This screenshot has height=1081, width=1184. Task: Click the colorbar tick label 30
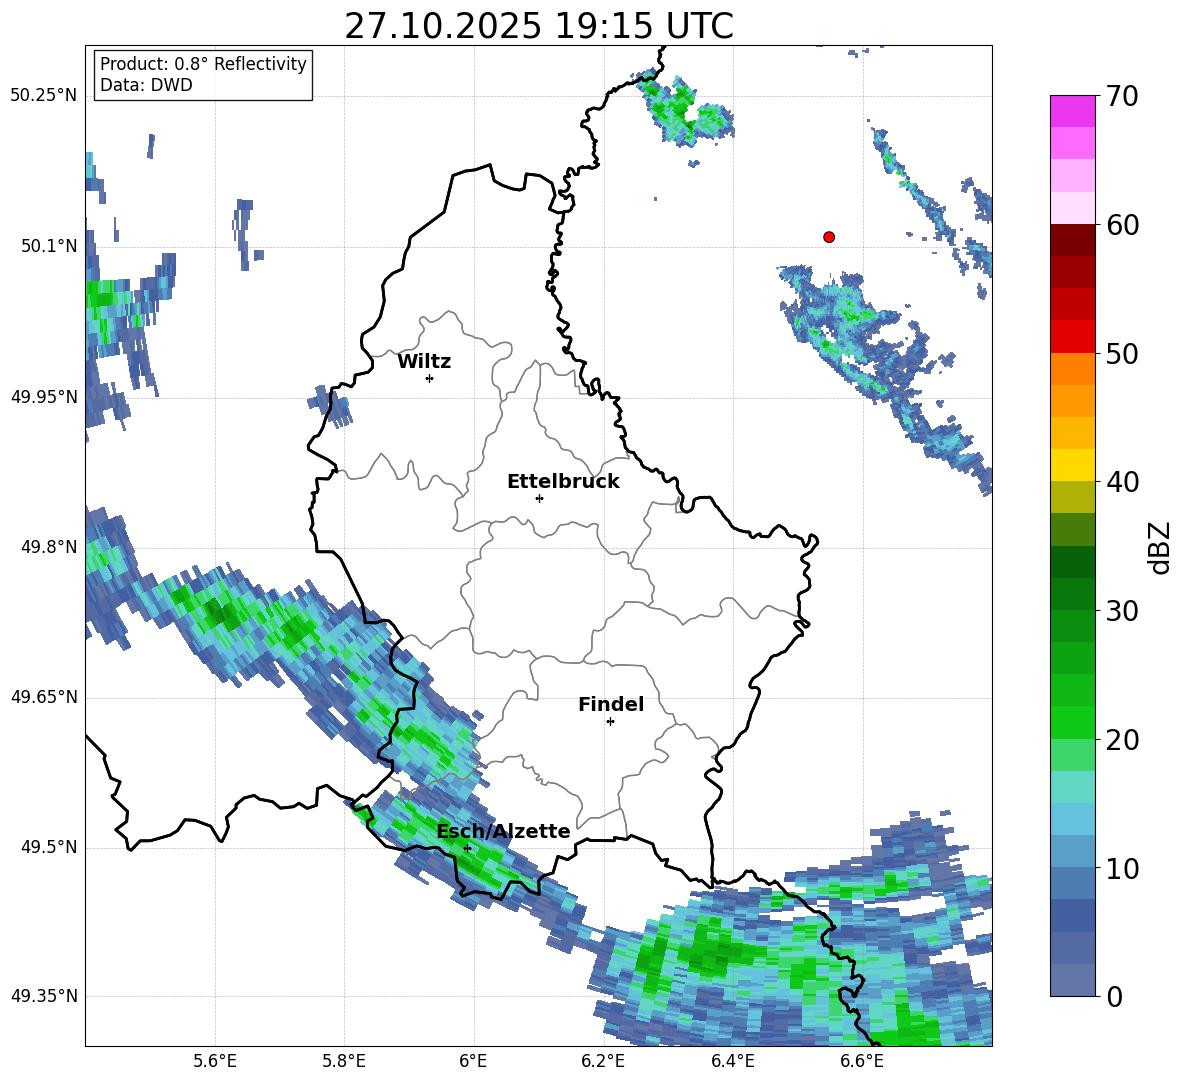[1122, 611]
